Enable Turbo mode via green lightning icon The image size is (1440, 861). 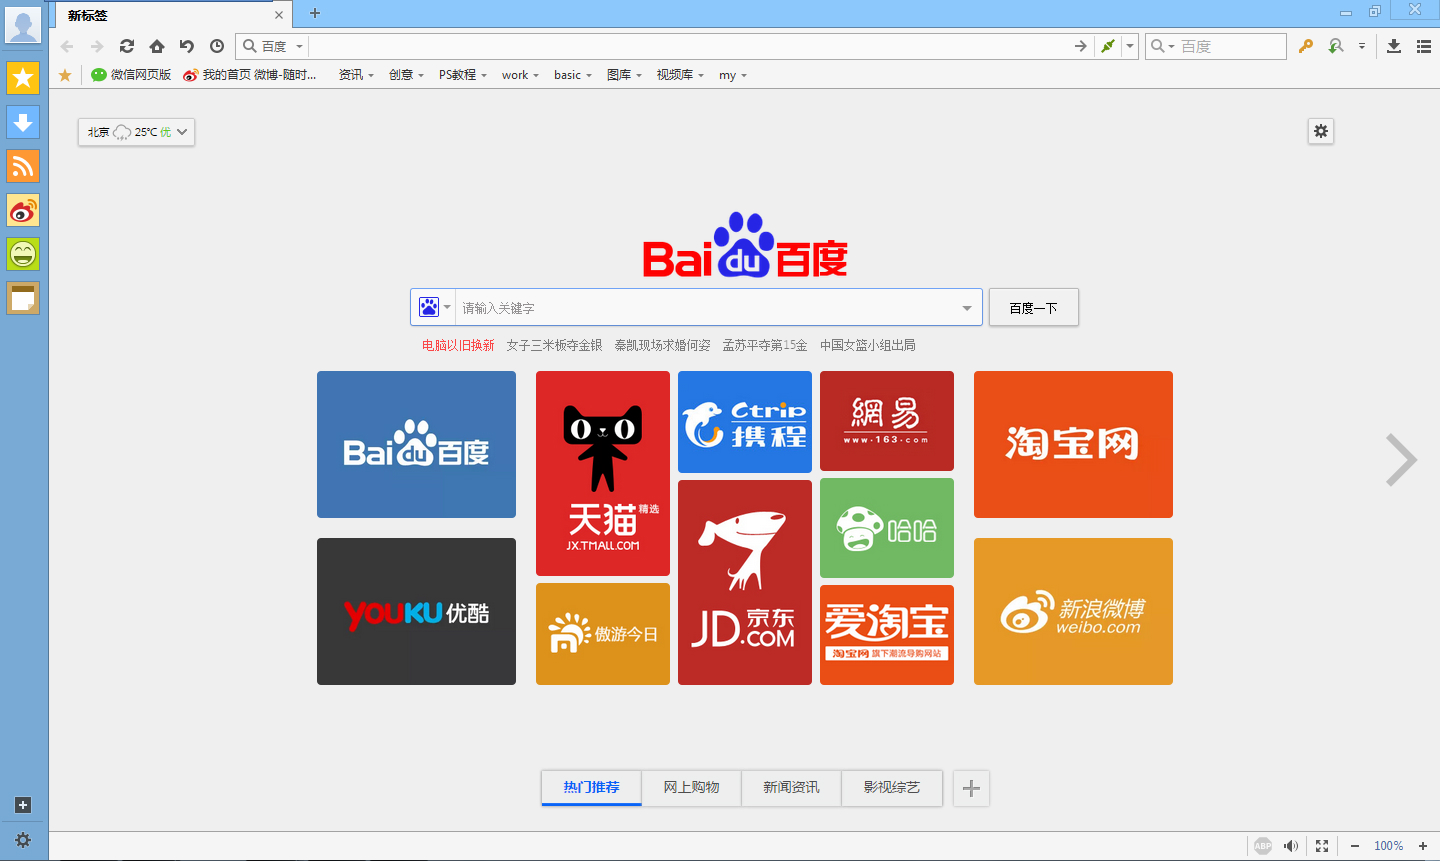pyautogui.click(x=1108, y=46)
